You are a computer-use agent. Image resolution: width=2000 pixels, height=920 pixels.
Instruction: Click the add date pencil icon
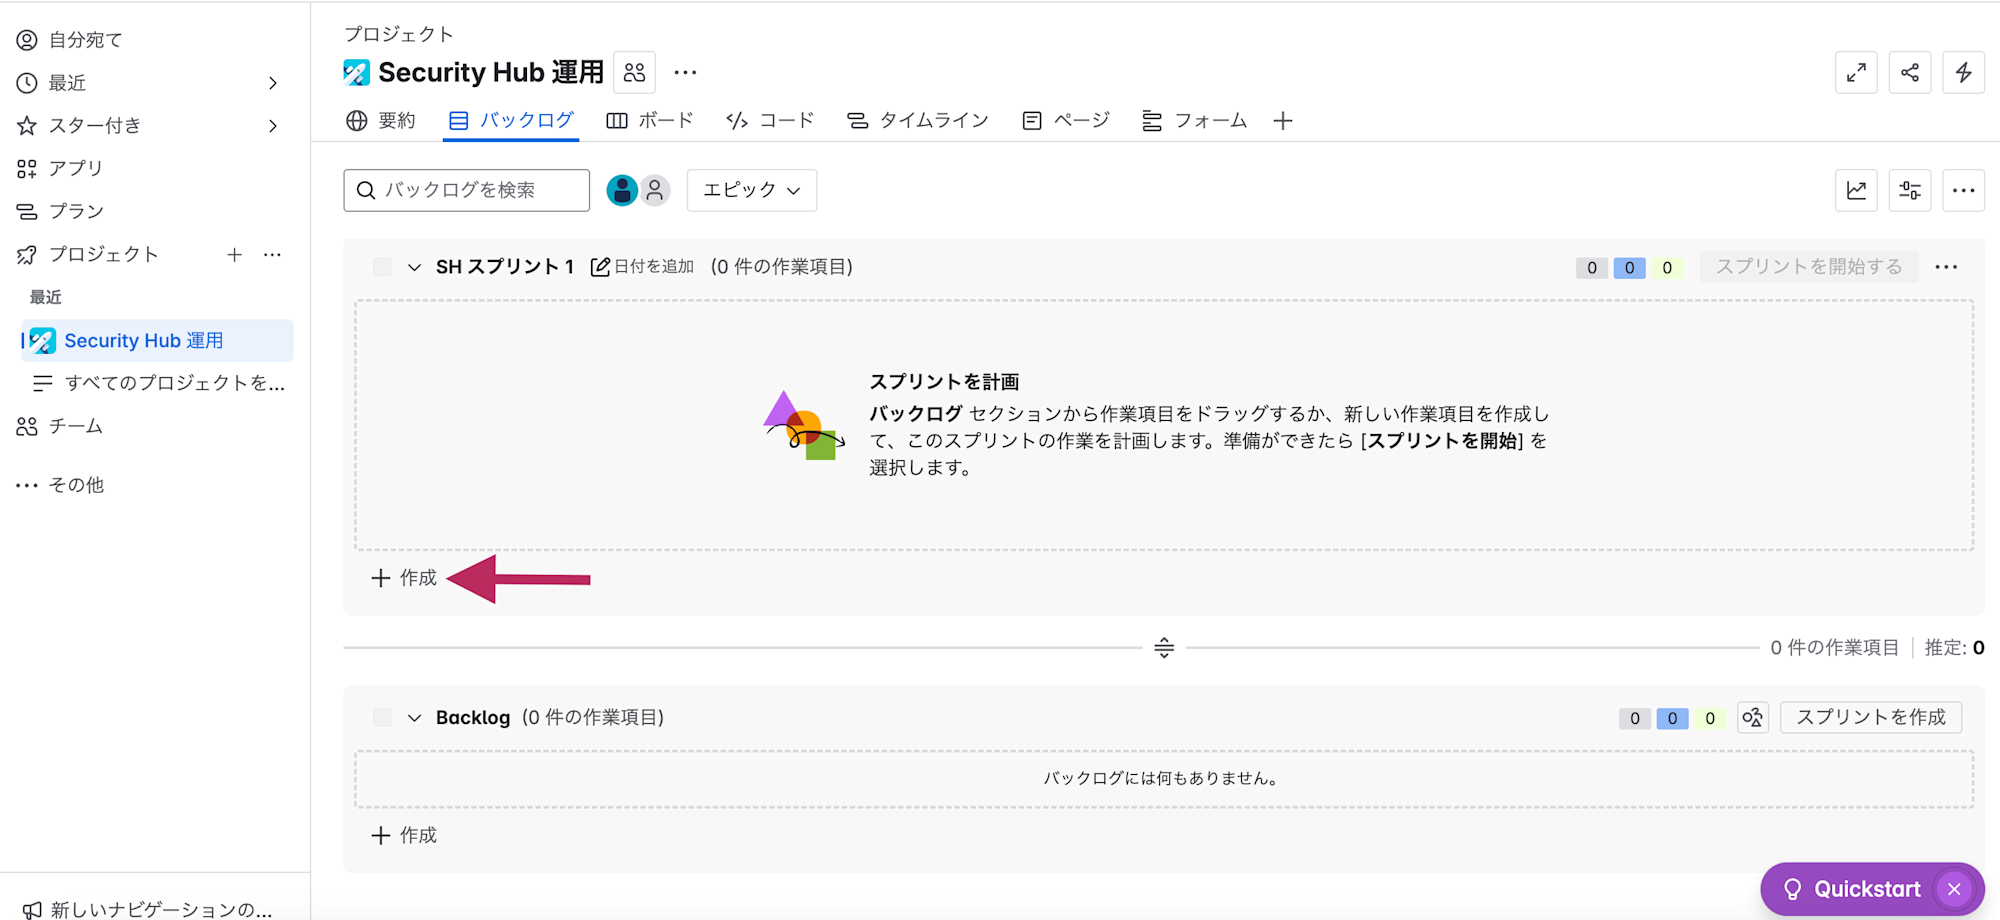click(600, 267)
